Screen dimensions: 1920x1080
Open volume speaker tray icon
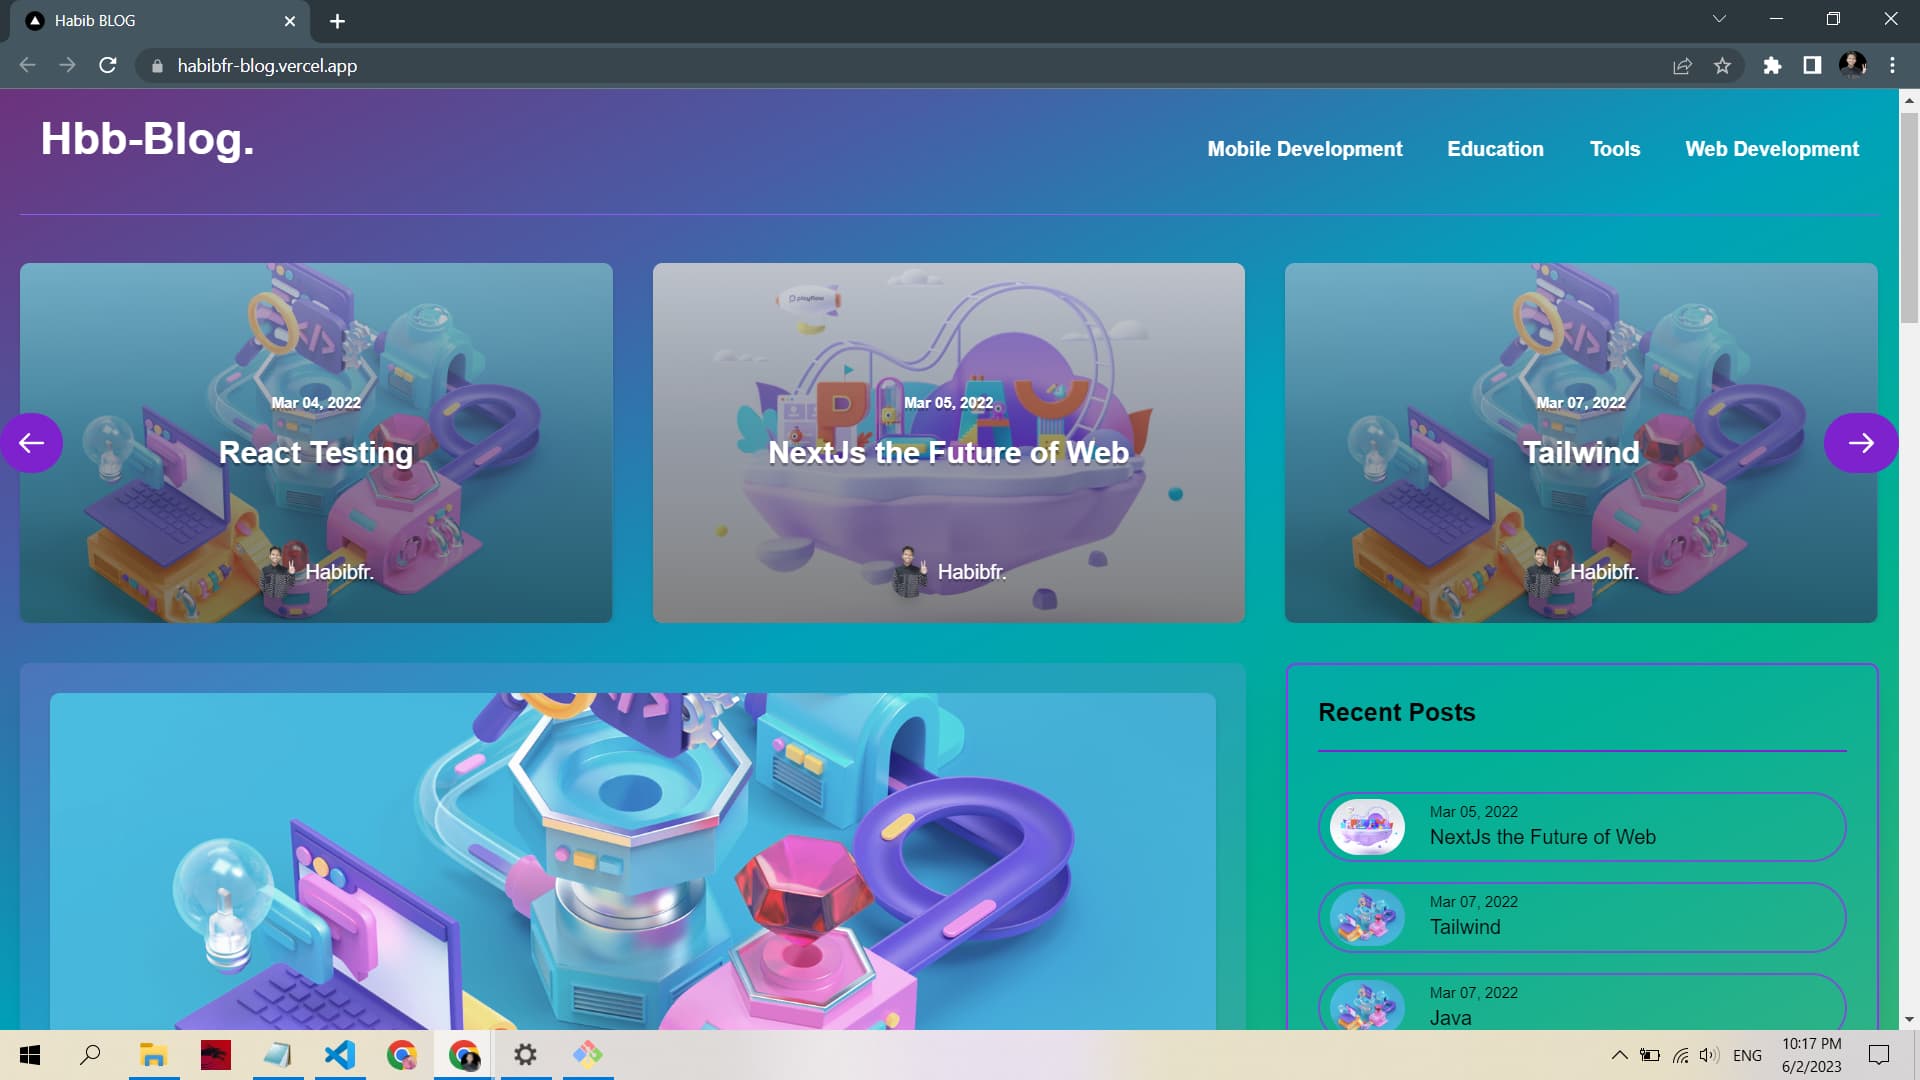tap(1709, 1055)
